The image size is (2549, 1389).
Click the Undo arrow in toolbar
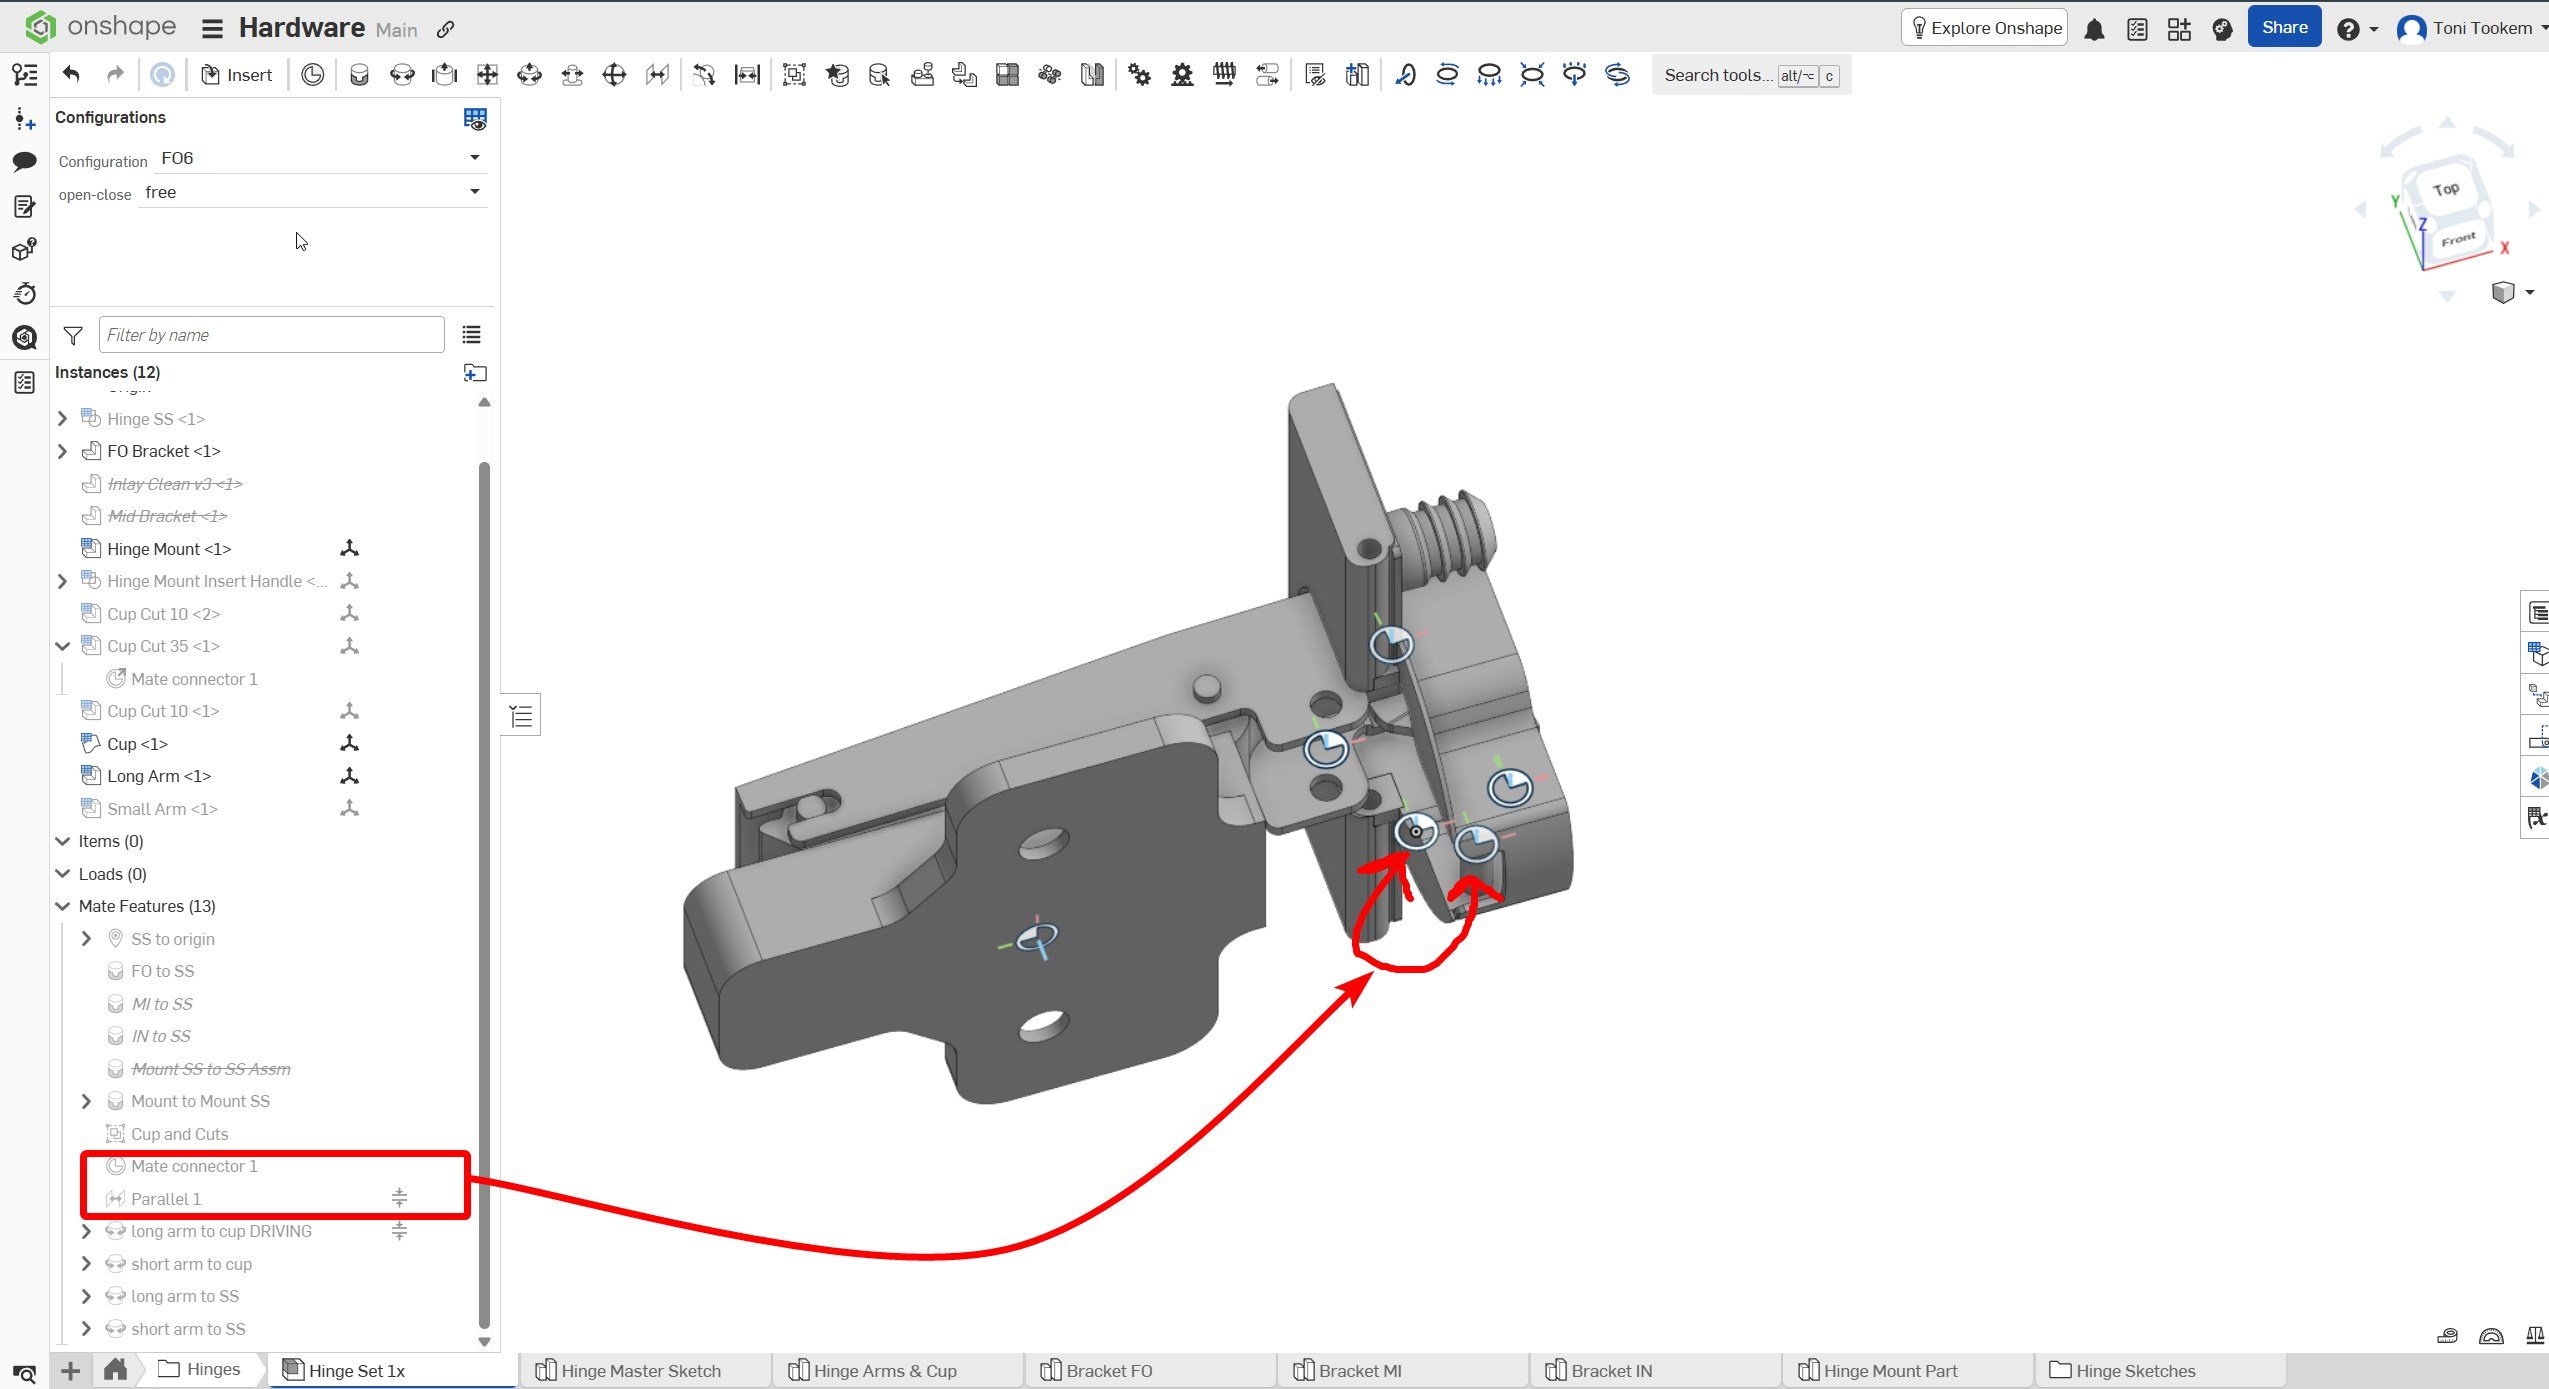point(71,75)
